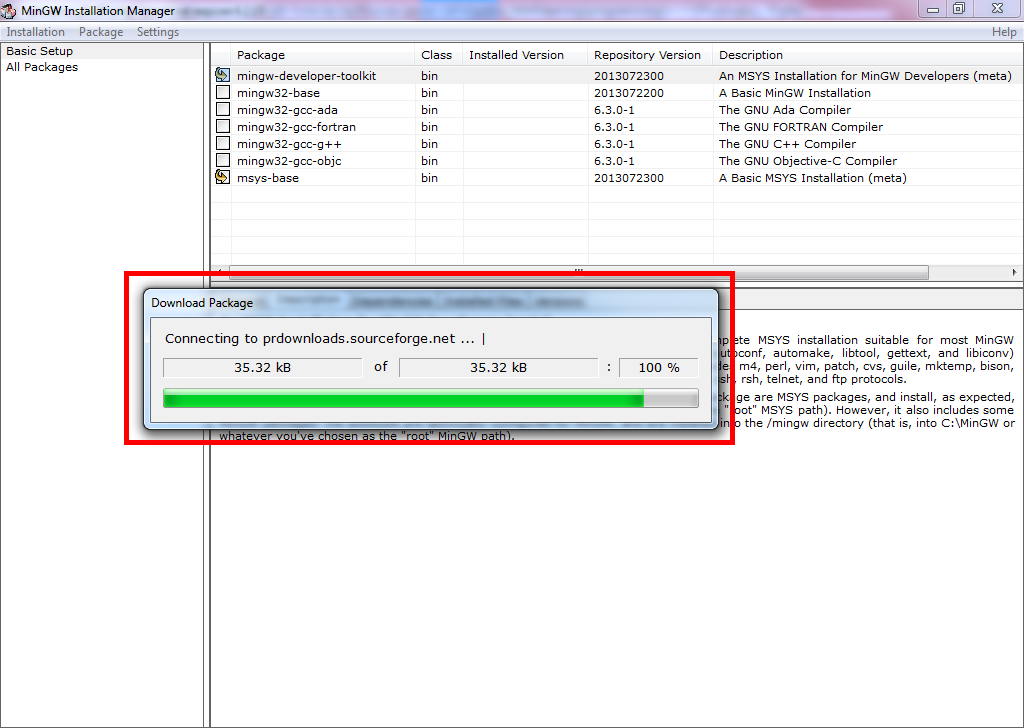Mark the mingw32-base package checkbox
Screen dimensions: 1024x728
coord(222,93)
